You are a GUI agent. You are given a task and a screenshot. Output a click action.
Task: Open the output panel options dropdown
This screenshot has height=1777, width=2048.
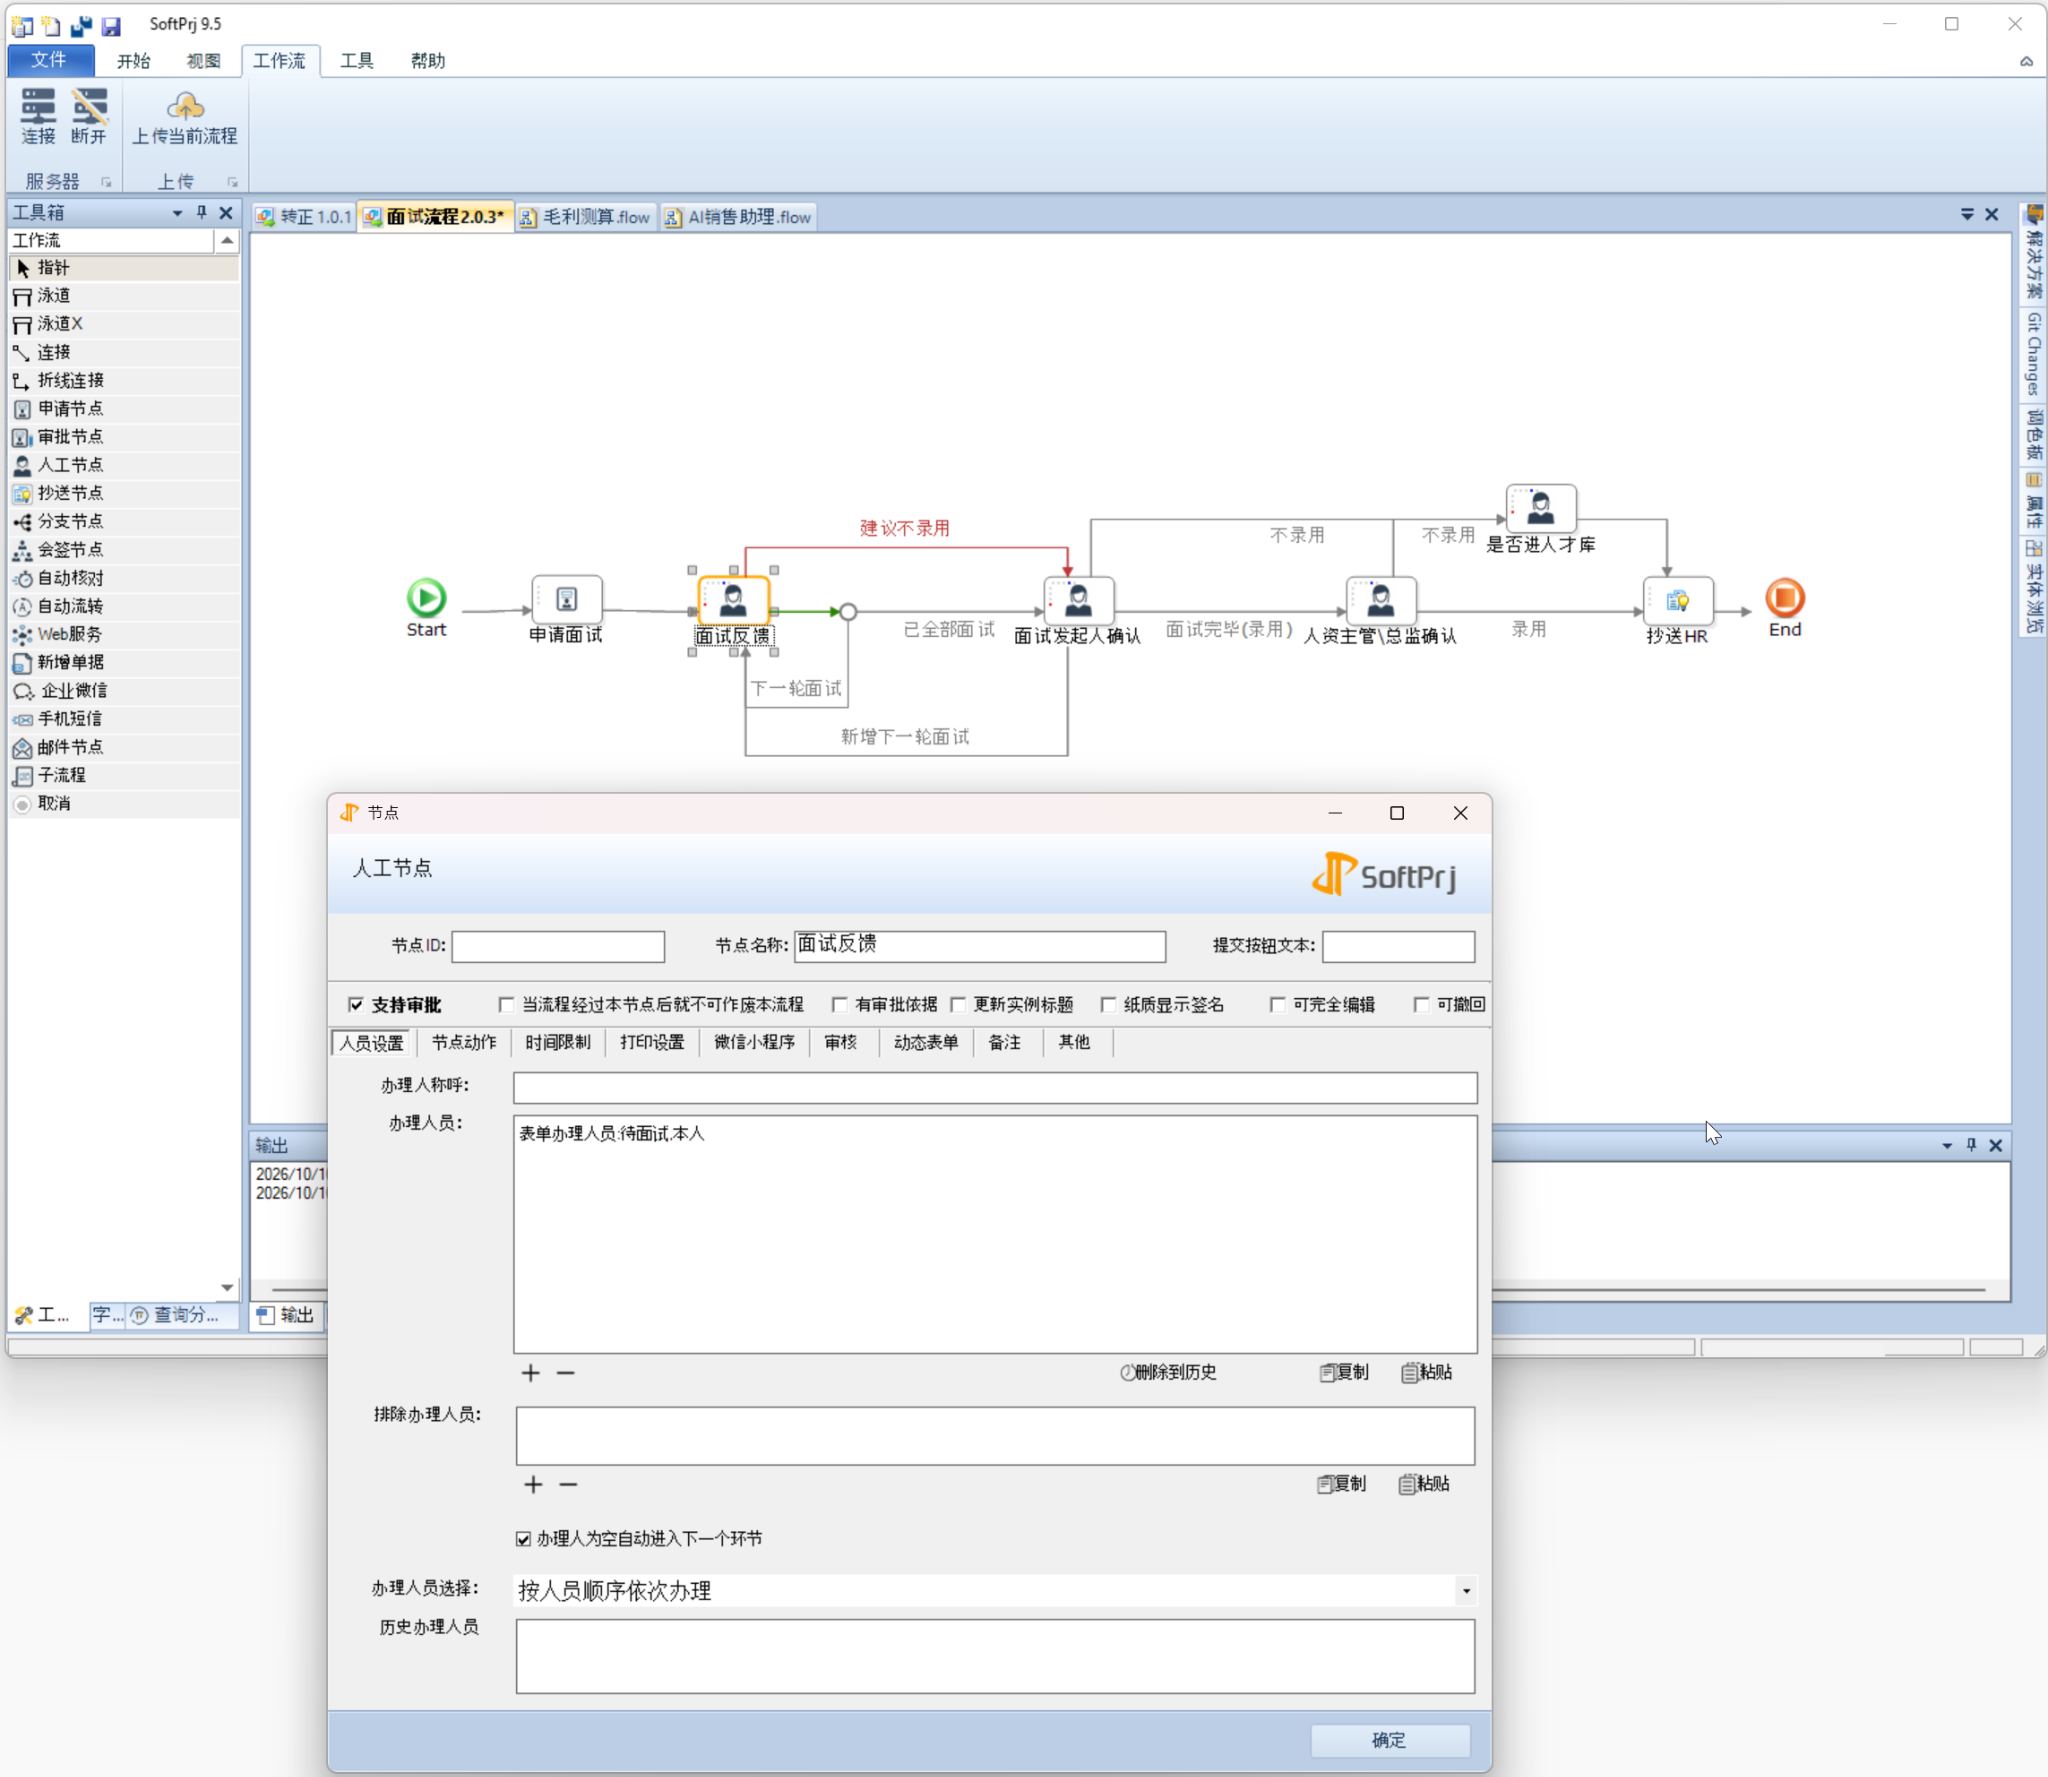click(x=1947, y=1146)
